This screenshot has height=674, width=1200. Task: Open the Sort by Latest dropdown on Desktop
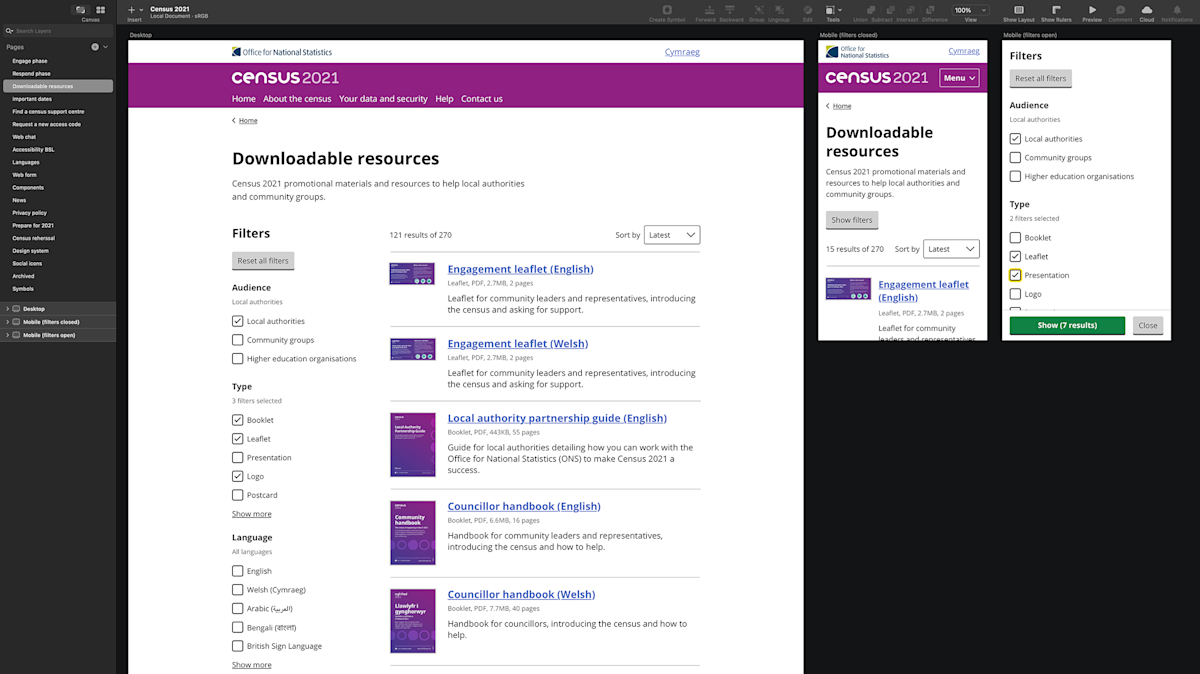(x=672, y=235)
